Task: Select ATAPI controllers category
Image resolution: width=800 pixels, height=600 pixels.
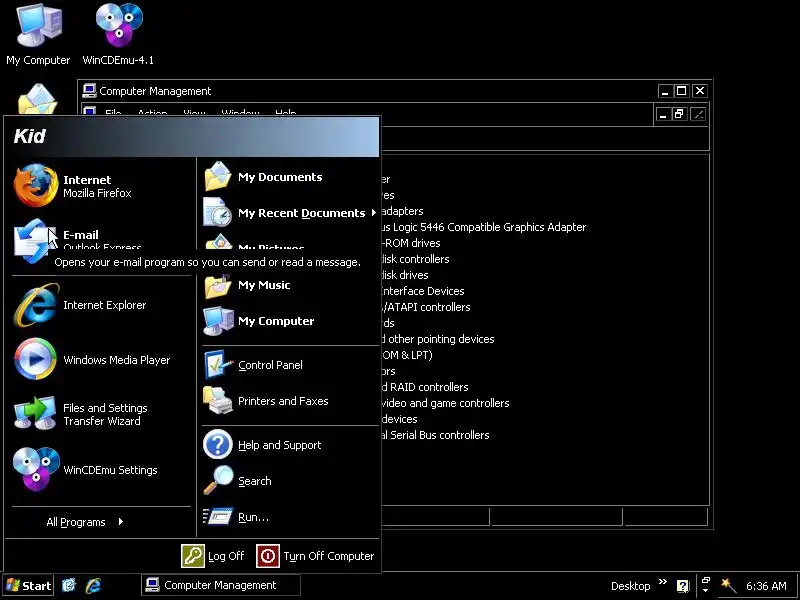Action: [426, 307]
